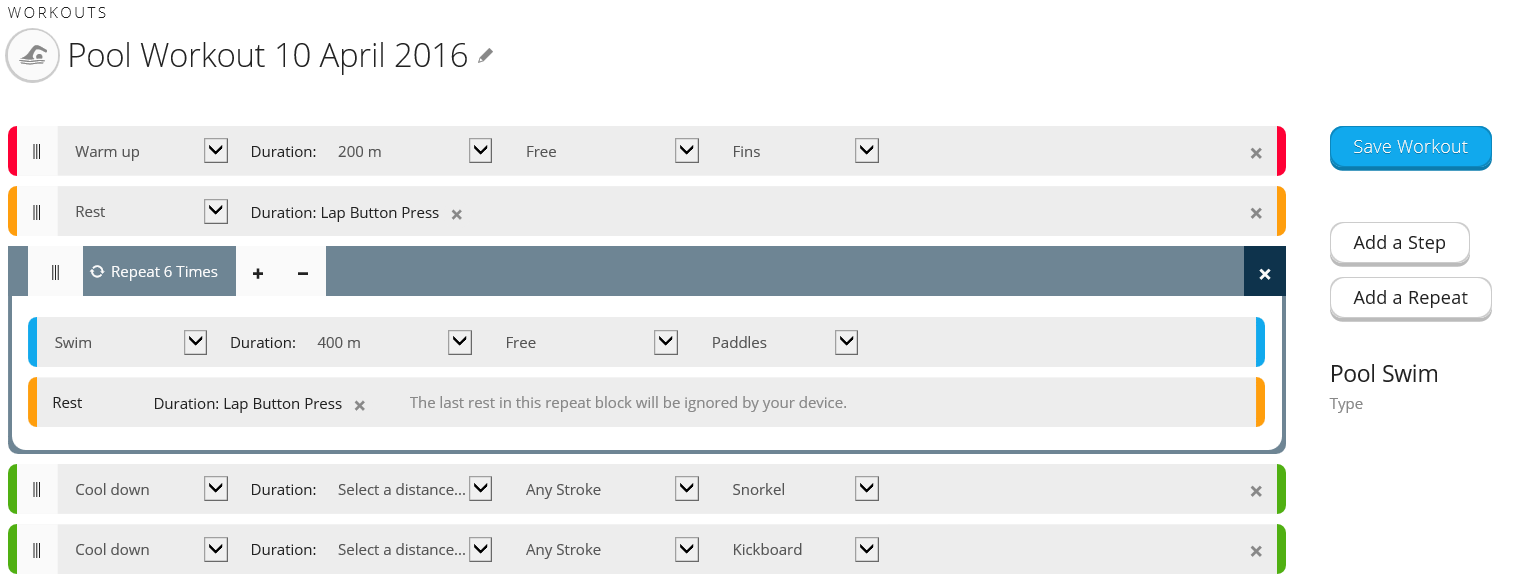The width and height of the screenshot is (1514, 582).
Task: Increase repeat count with the plus button
Action: 258,273
